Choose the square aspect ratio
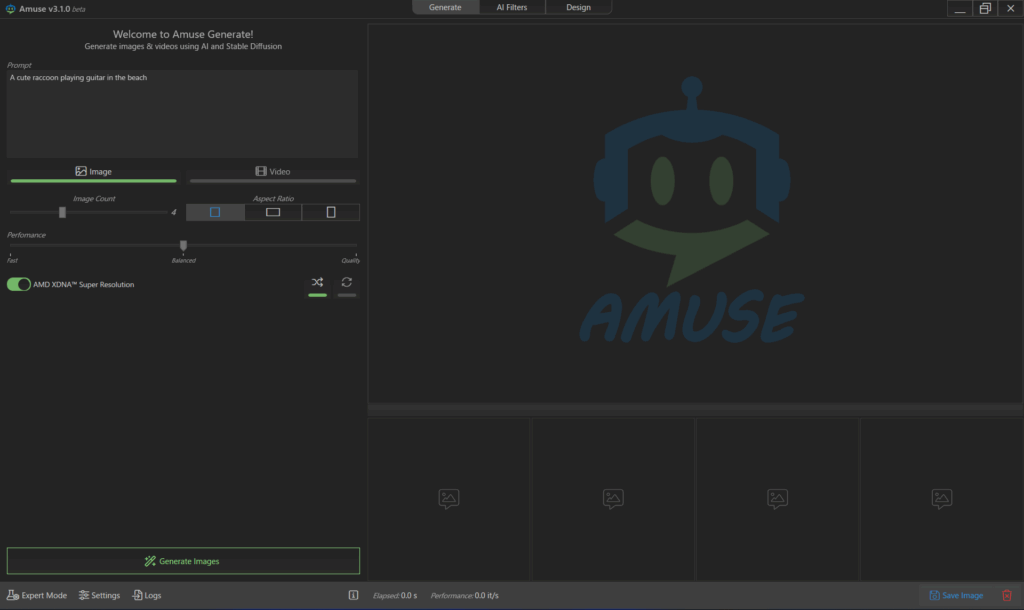The image size is (1024, 610). (215, 212)
